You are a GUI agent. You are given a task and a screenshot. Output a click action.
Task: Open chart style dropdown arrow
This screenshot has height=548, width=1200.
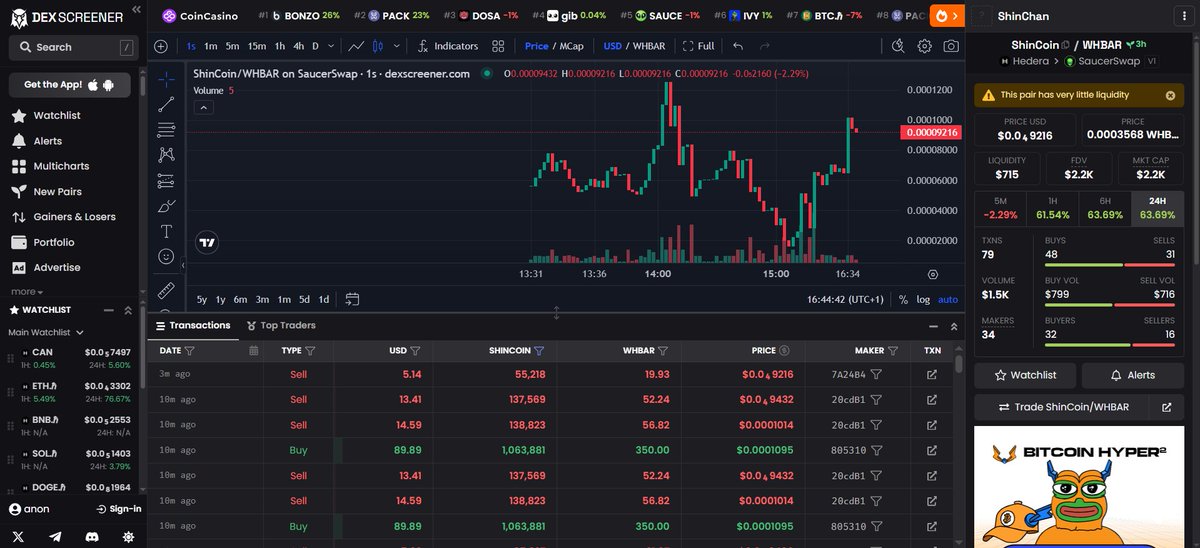coord(397,46)
